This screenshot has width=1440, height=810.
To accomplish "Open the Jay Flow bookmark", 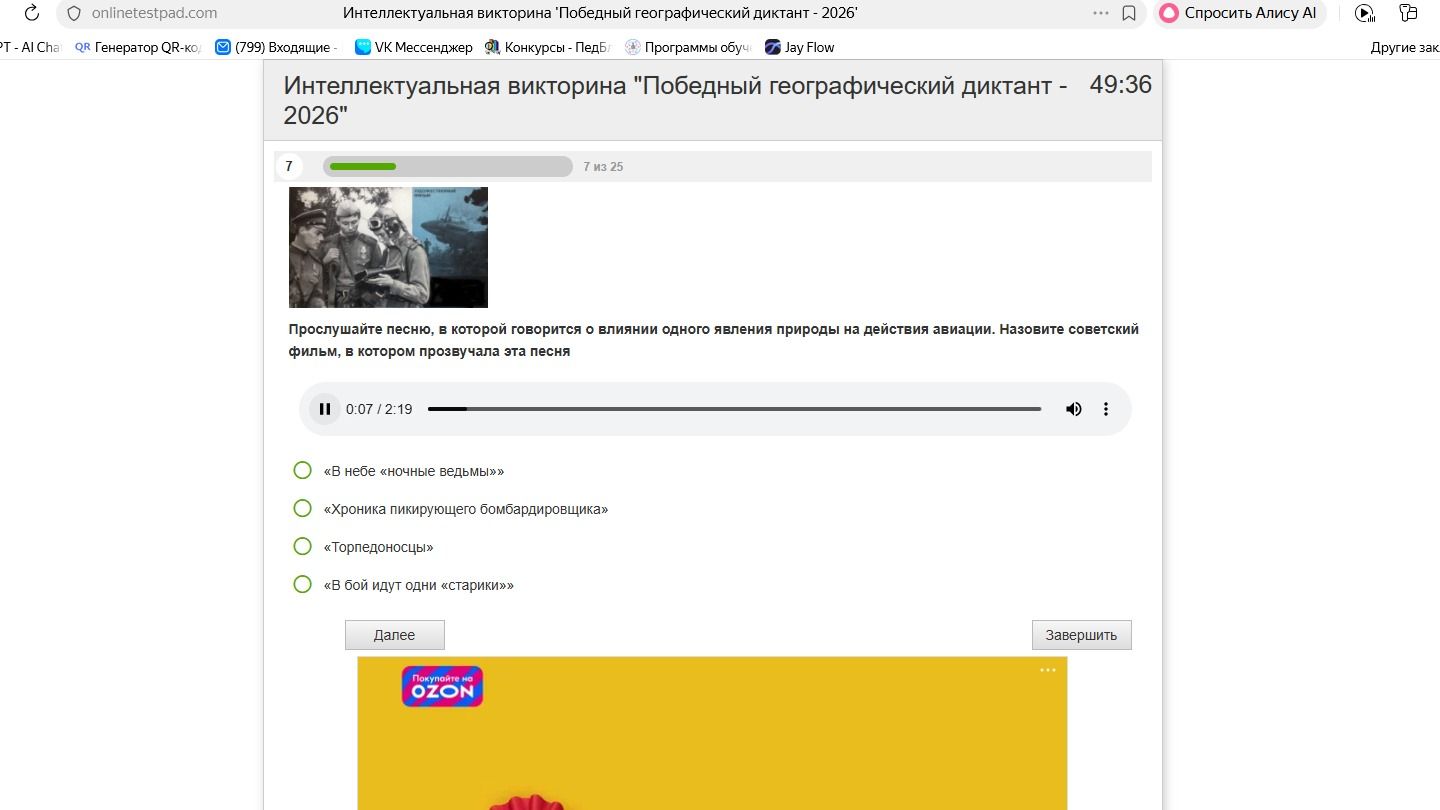I will click(x=800, y=47).
